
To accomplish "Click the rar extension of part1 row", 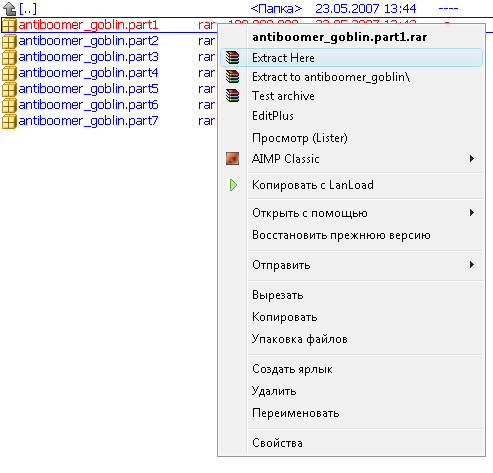I will (206, 25).
